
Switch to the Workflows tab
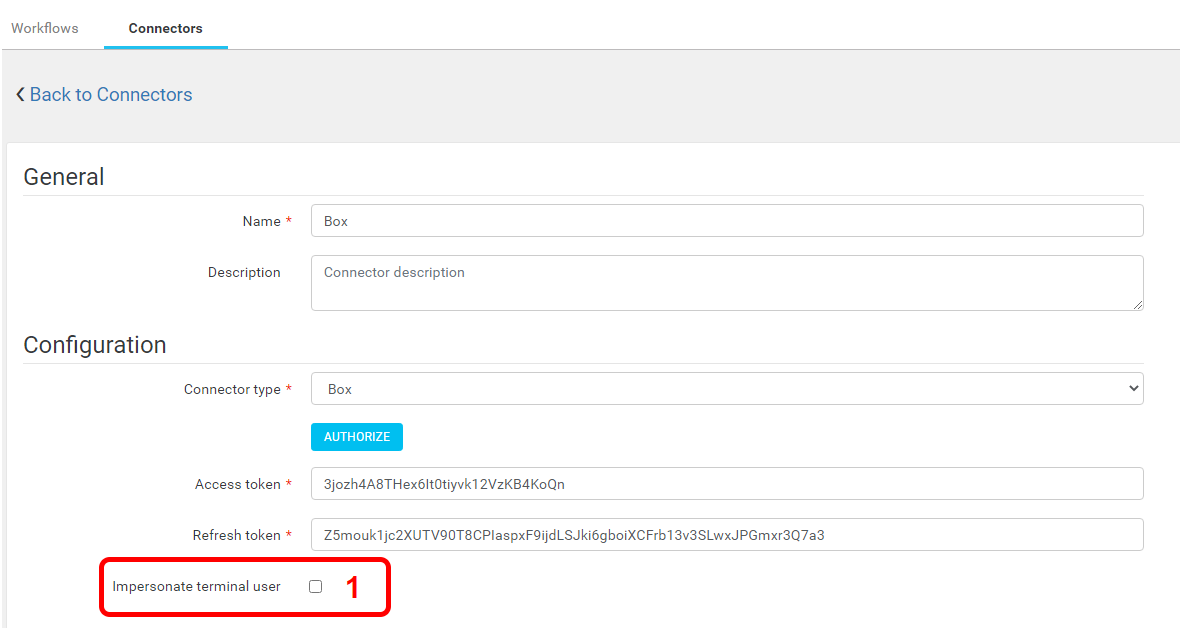pyautogui.click(x=45, y=28)
